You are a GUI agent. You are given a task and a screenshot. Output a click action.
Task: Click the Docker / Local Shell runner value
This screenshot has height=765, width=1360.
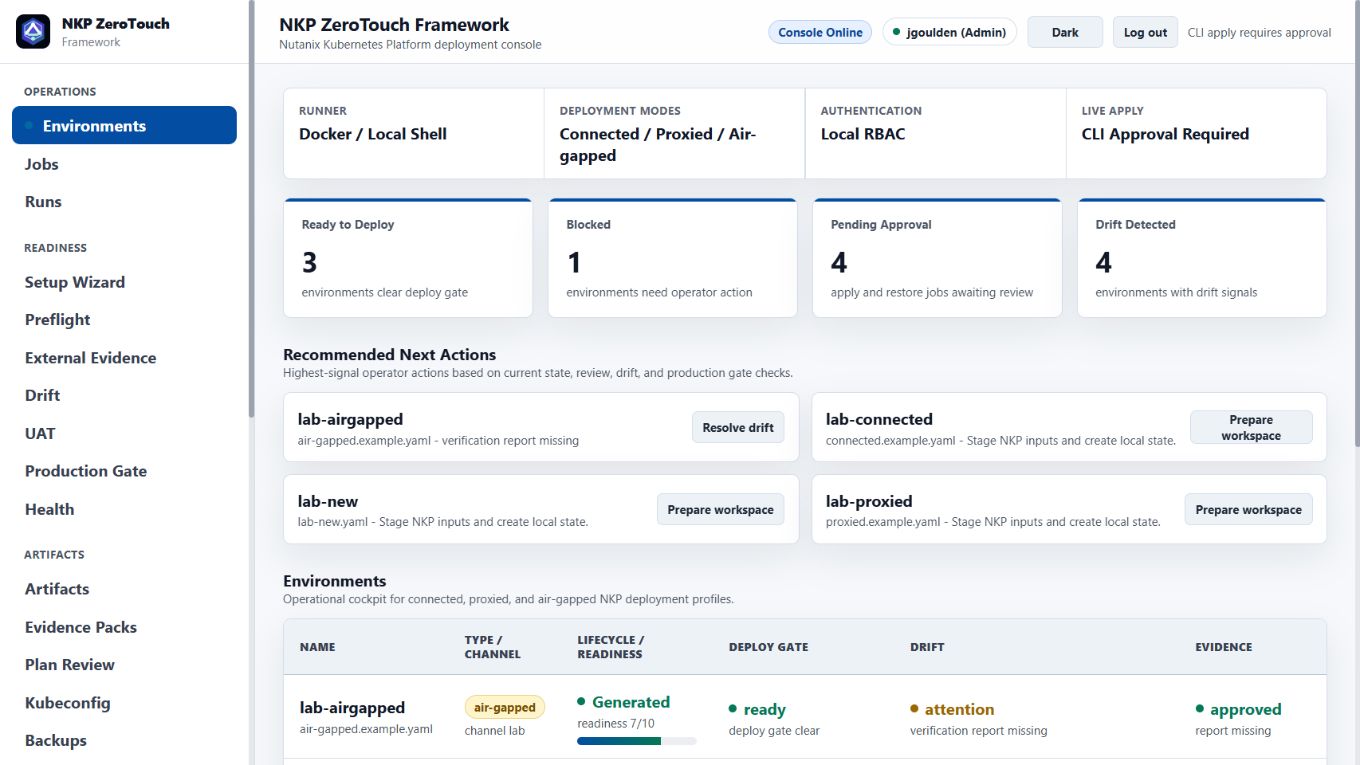[x=373, y=134]
